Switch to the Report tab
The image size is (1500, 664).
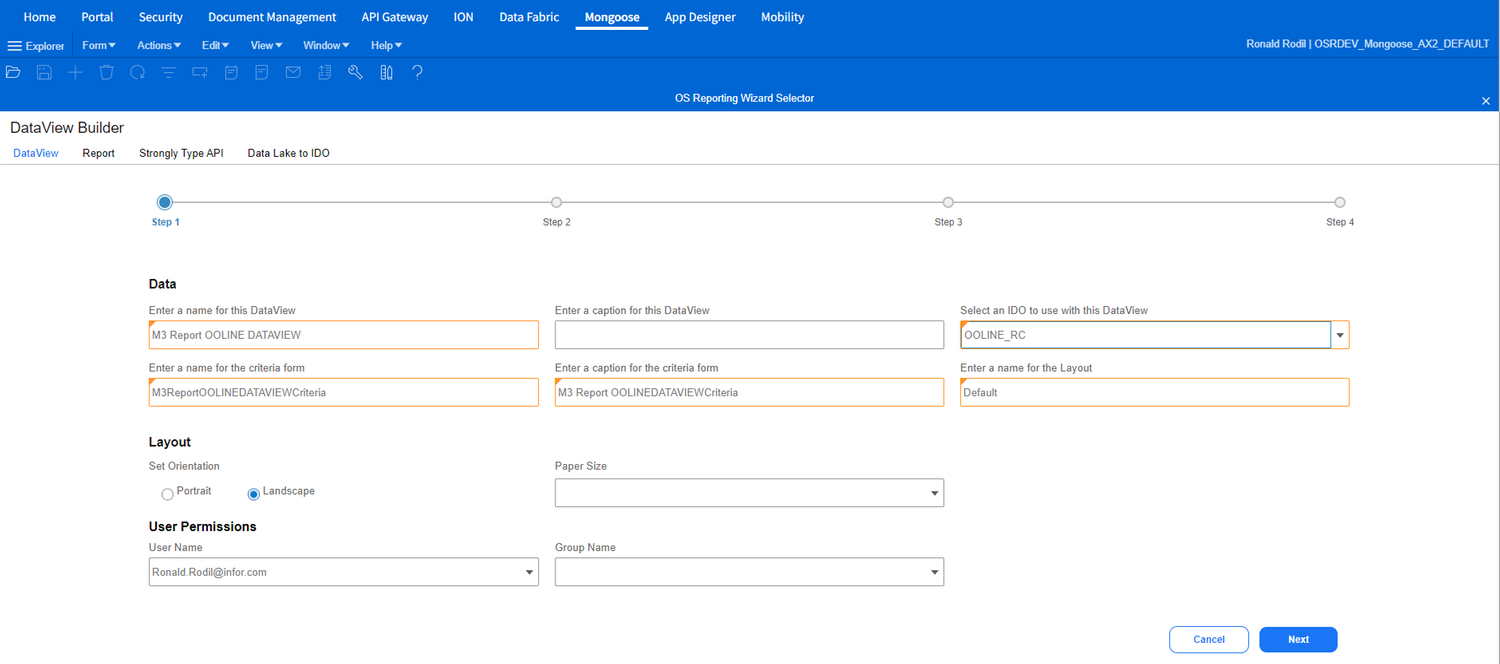tap(98, 153)
